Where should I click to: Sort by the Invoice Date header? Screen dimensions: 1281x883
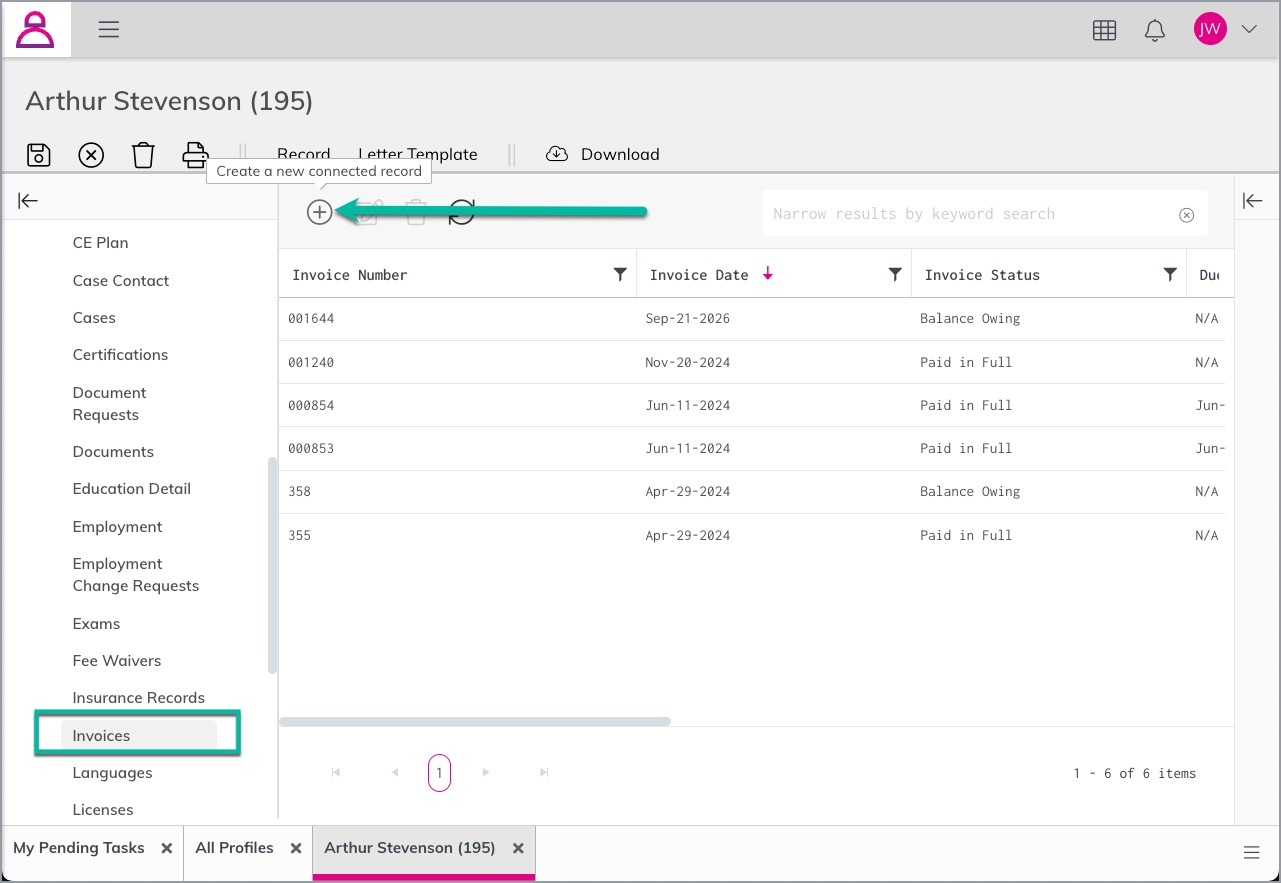pos(699,275)
